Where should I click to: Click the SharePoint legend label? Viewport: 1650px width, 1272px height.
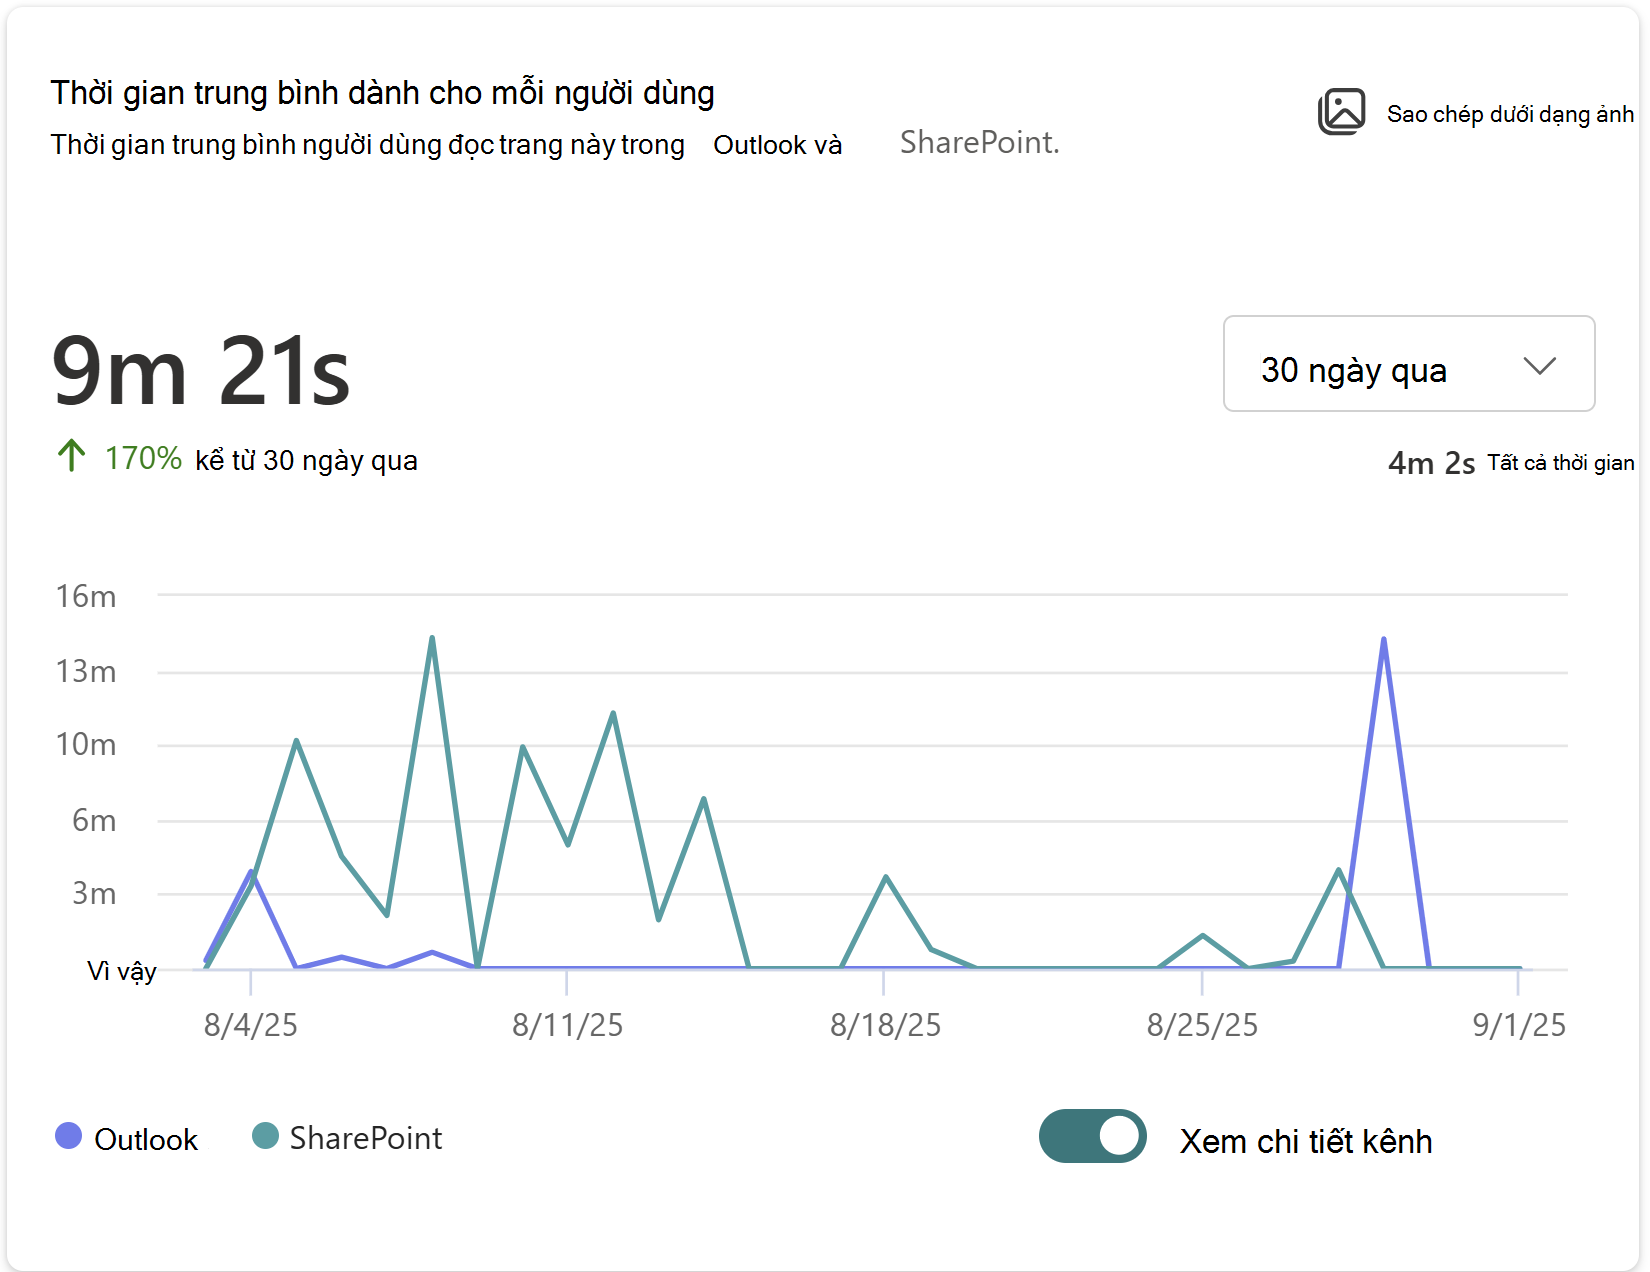pyautogui.click(x=365, y=1138)
